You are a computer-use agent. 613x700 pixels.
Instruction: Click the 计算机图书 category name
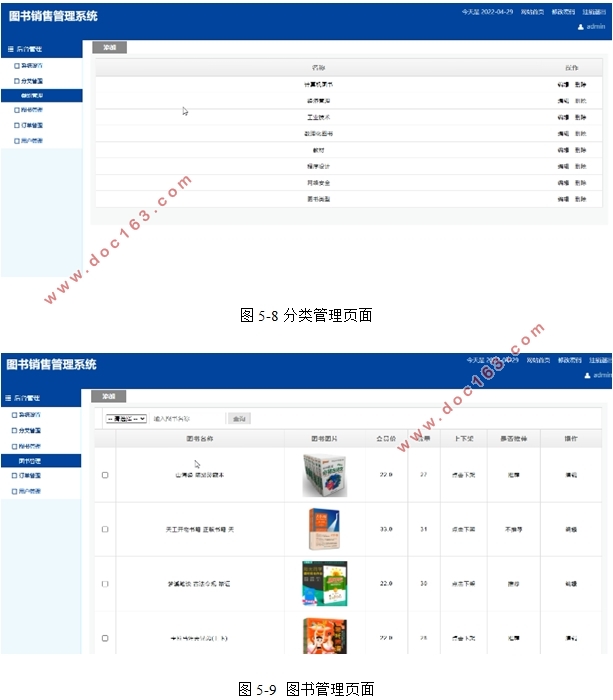coord(318,84)
